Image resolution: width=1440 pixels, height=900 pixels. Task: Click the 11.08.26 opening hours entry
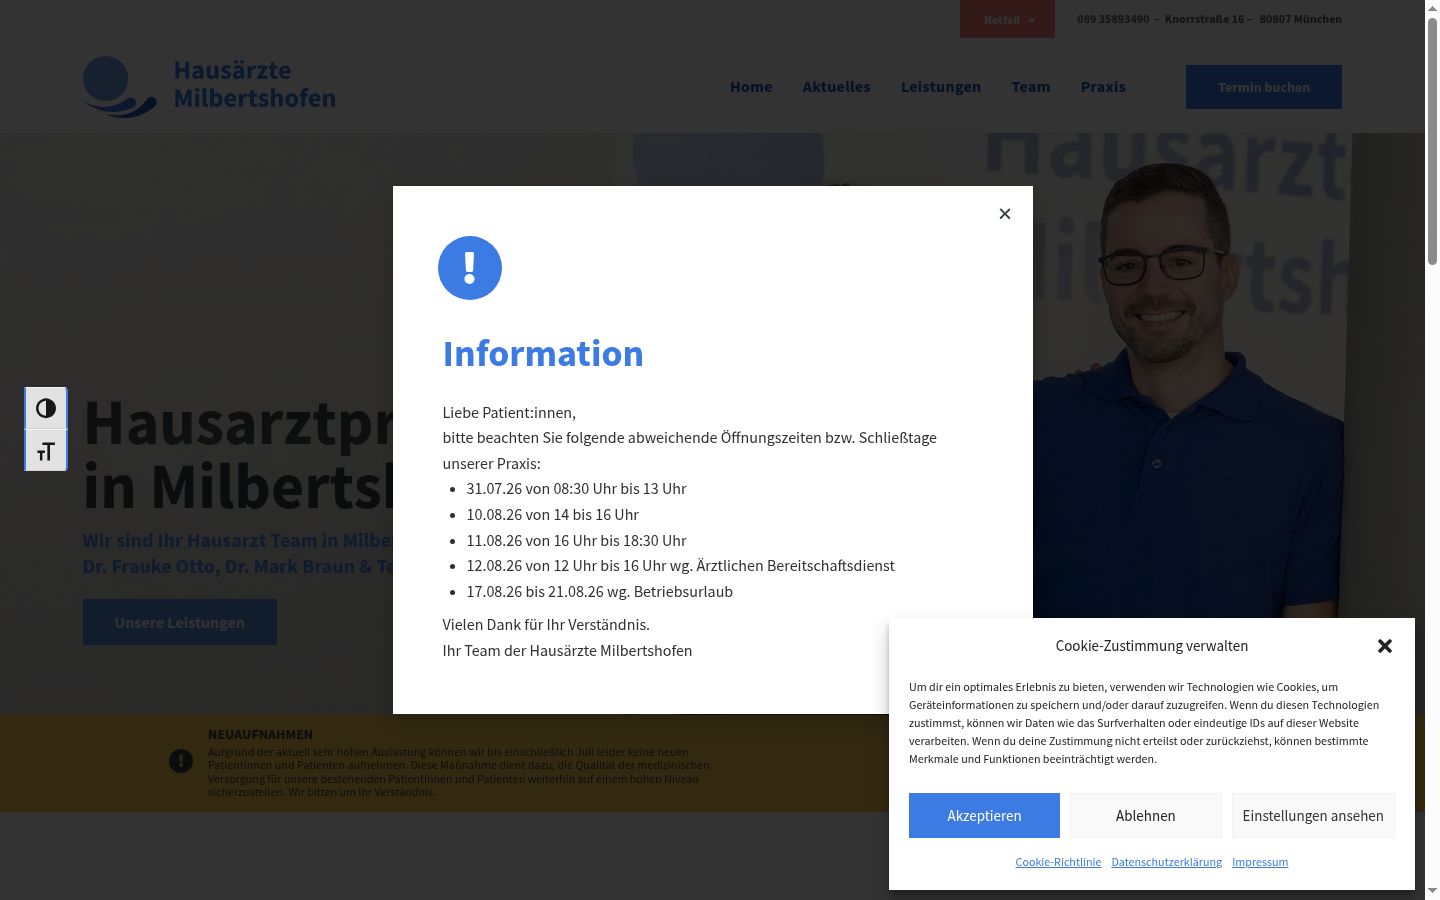tap(576, 541)
